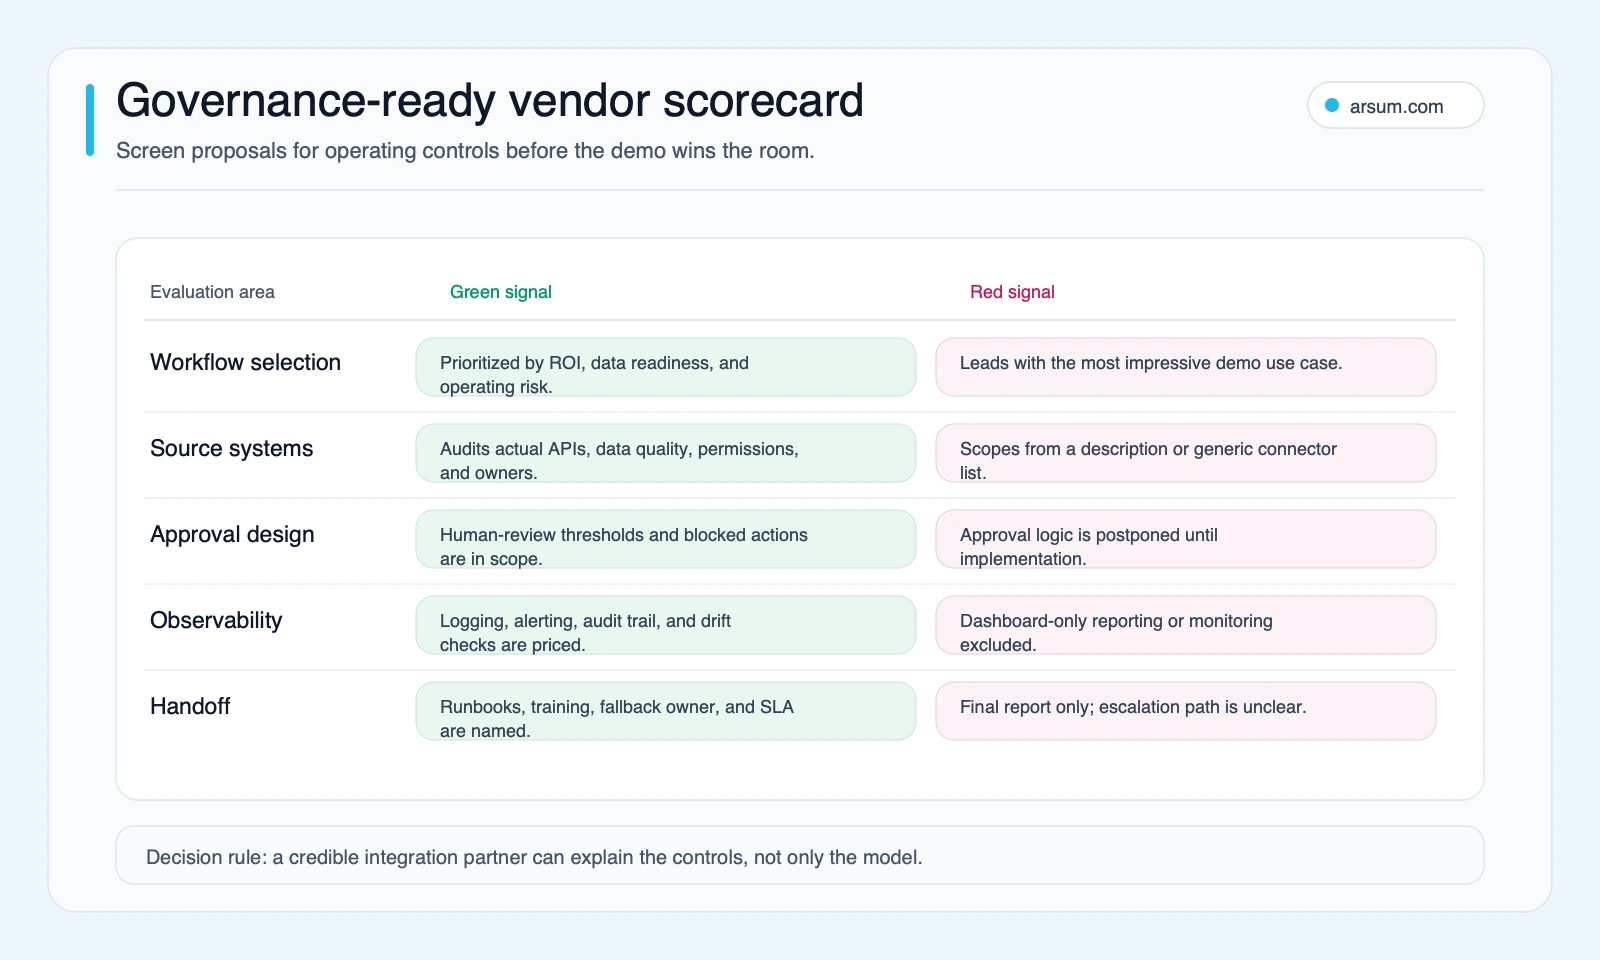This screenshot has height=960, width=1600.
Task: Click red cell "Approval logic is postponed"
Action: (x=1186, y=539)
